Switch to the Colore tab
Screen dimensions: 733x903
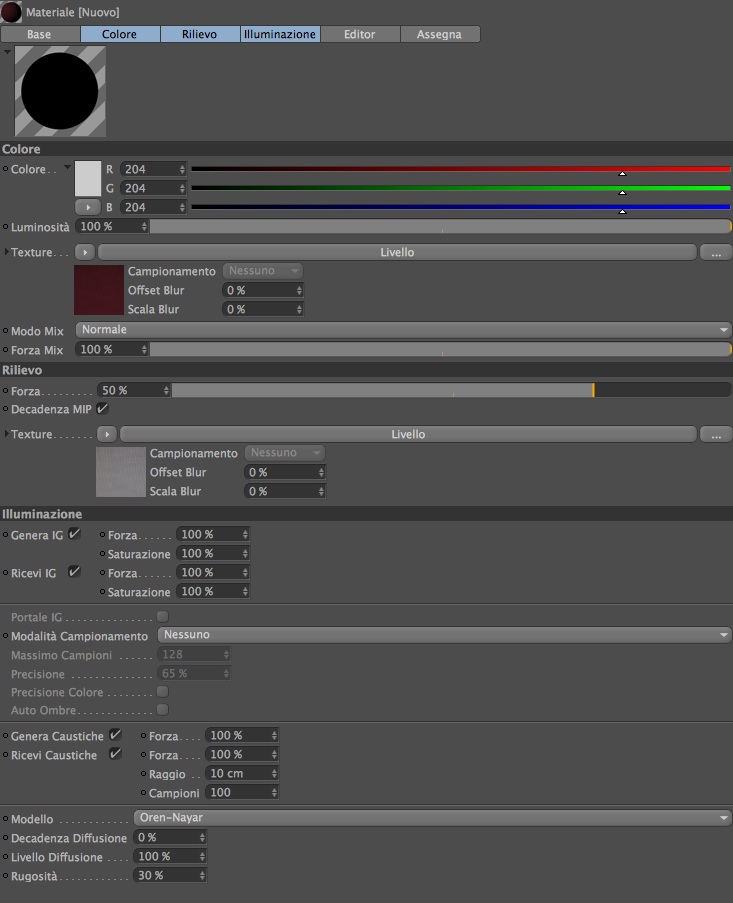(x=120, y=34)
